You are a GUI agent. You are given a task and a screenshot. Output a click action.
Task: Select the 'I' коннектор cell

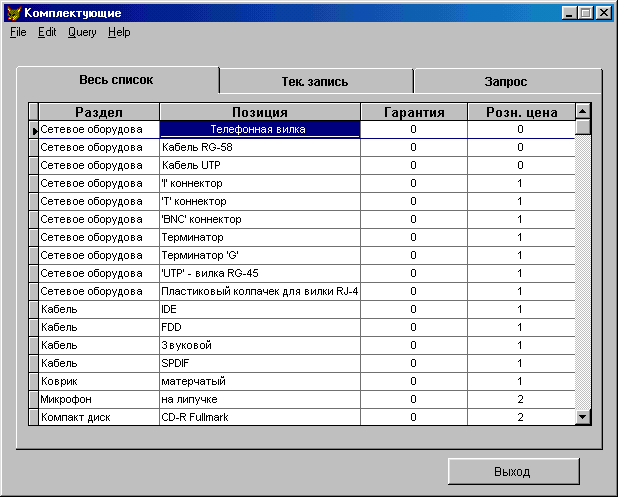pos(260,183)
